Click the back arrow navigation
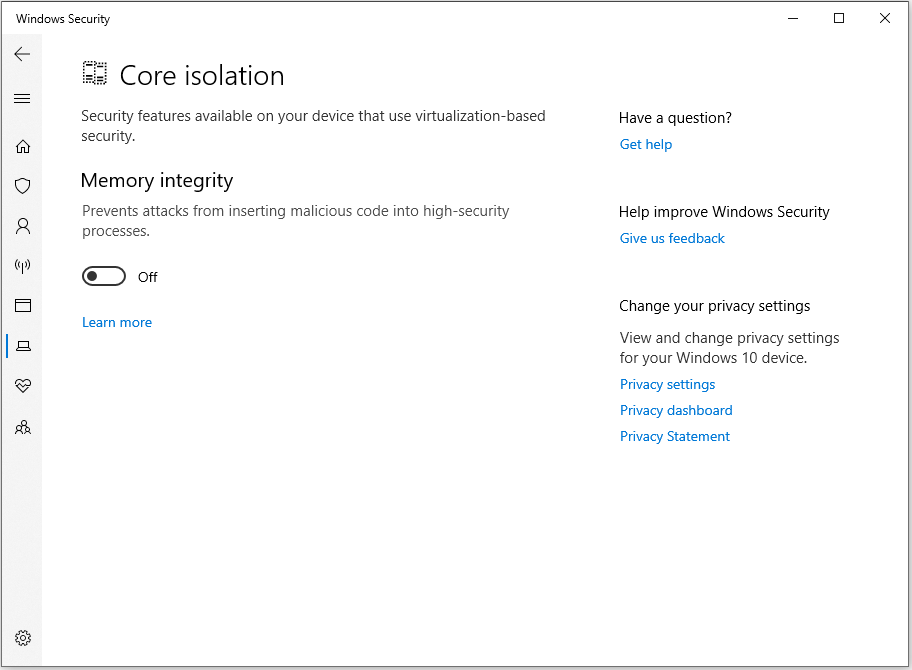 (22, 54)
